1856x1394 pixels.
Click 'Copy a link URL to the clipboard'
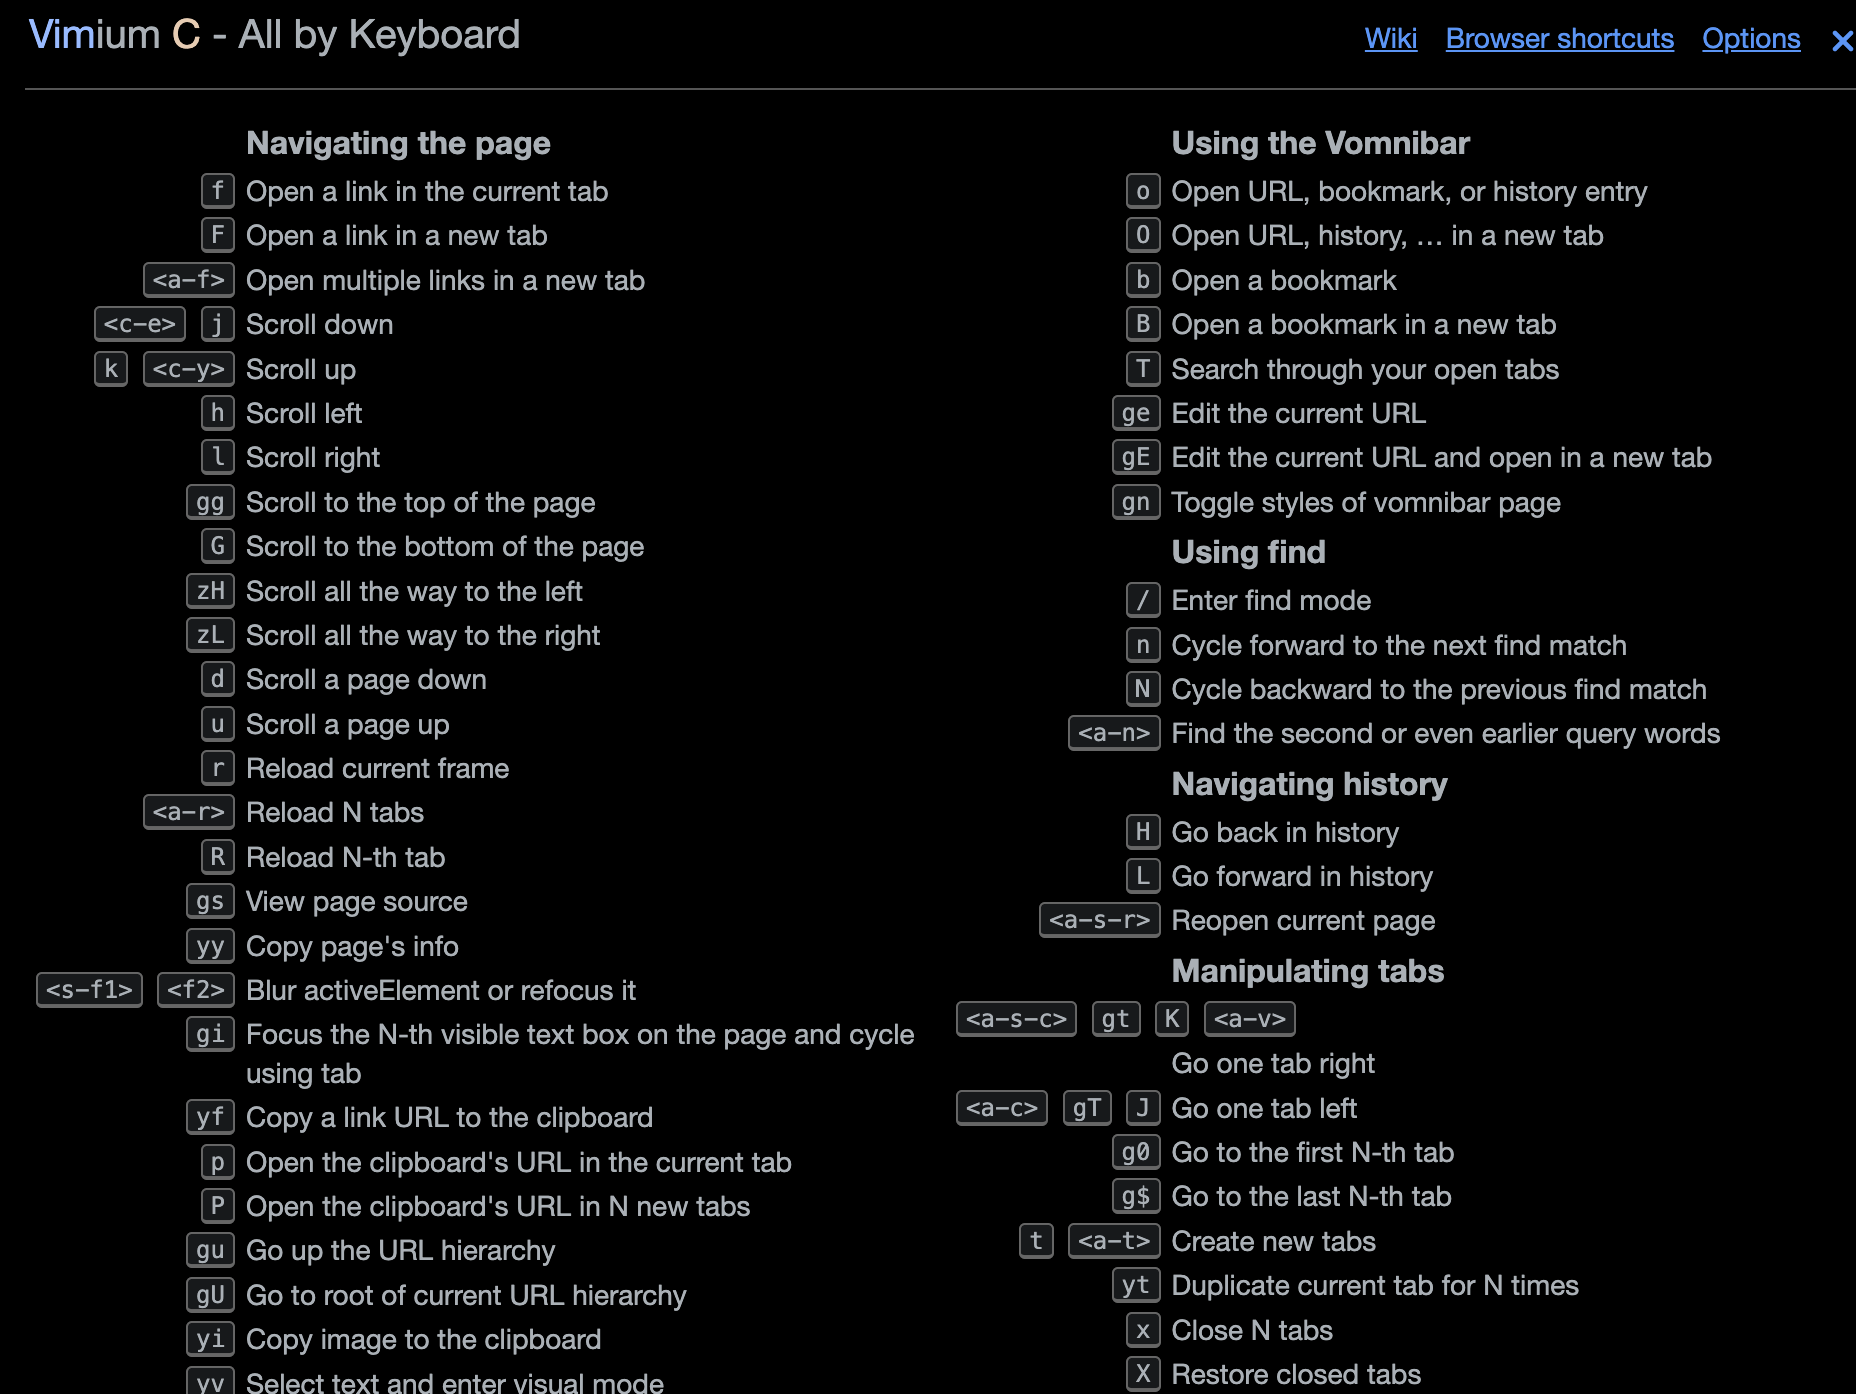click(449, 1117)
